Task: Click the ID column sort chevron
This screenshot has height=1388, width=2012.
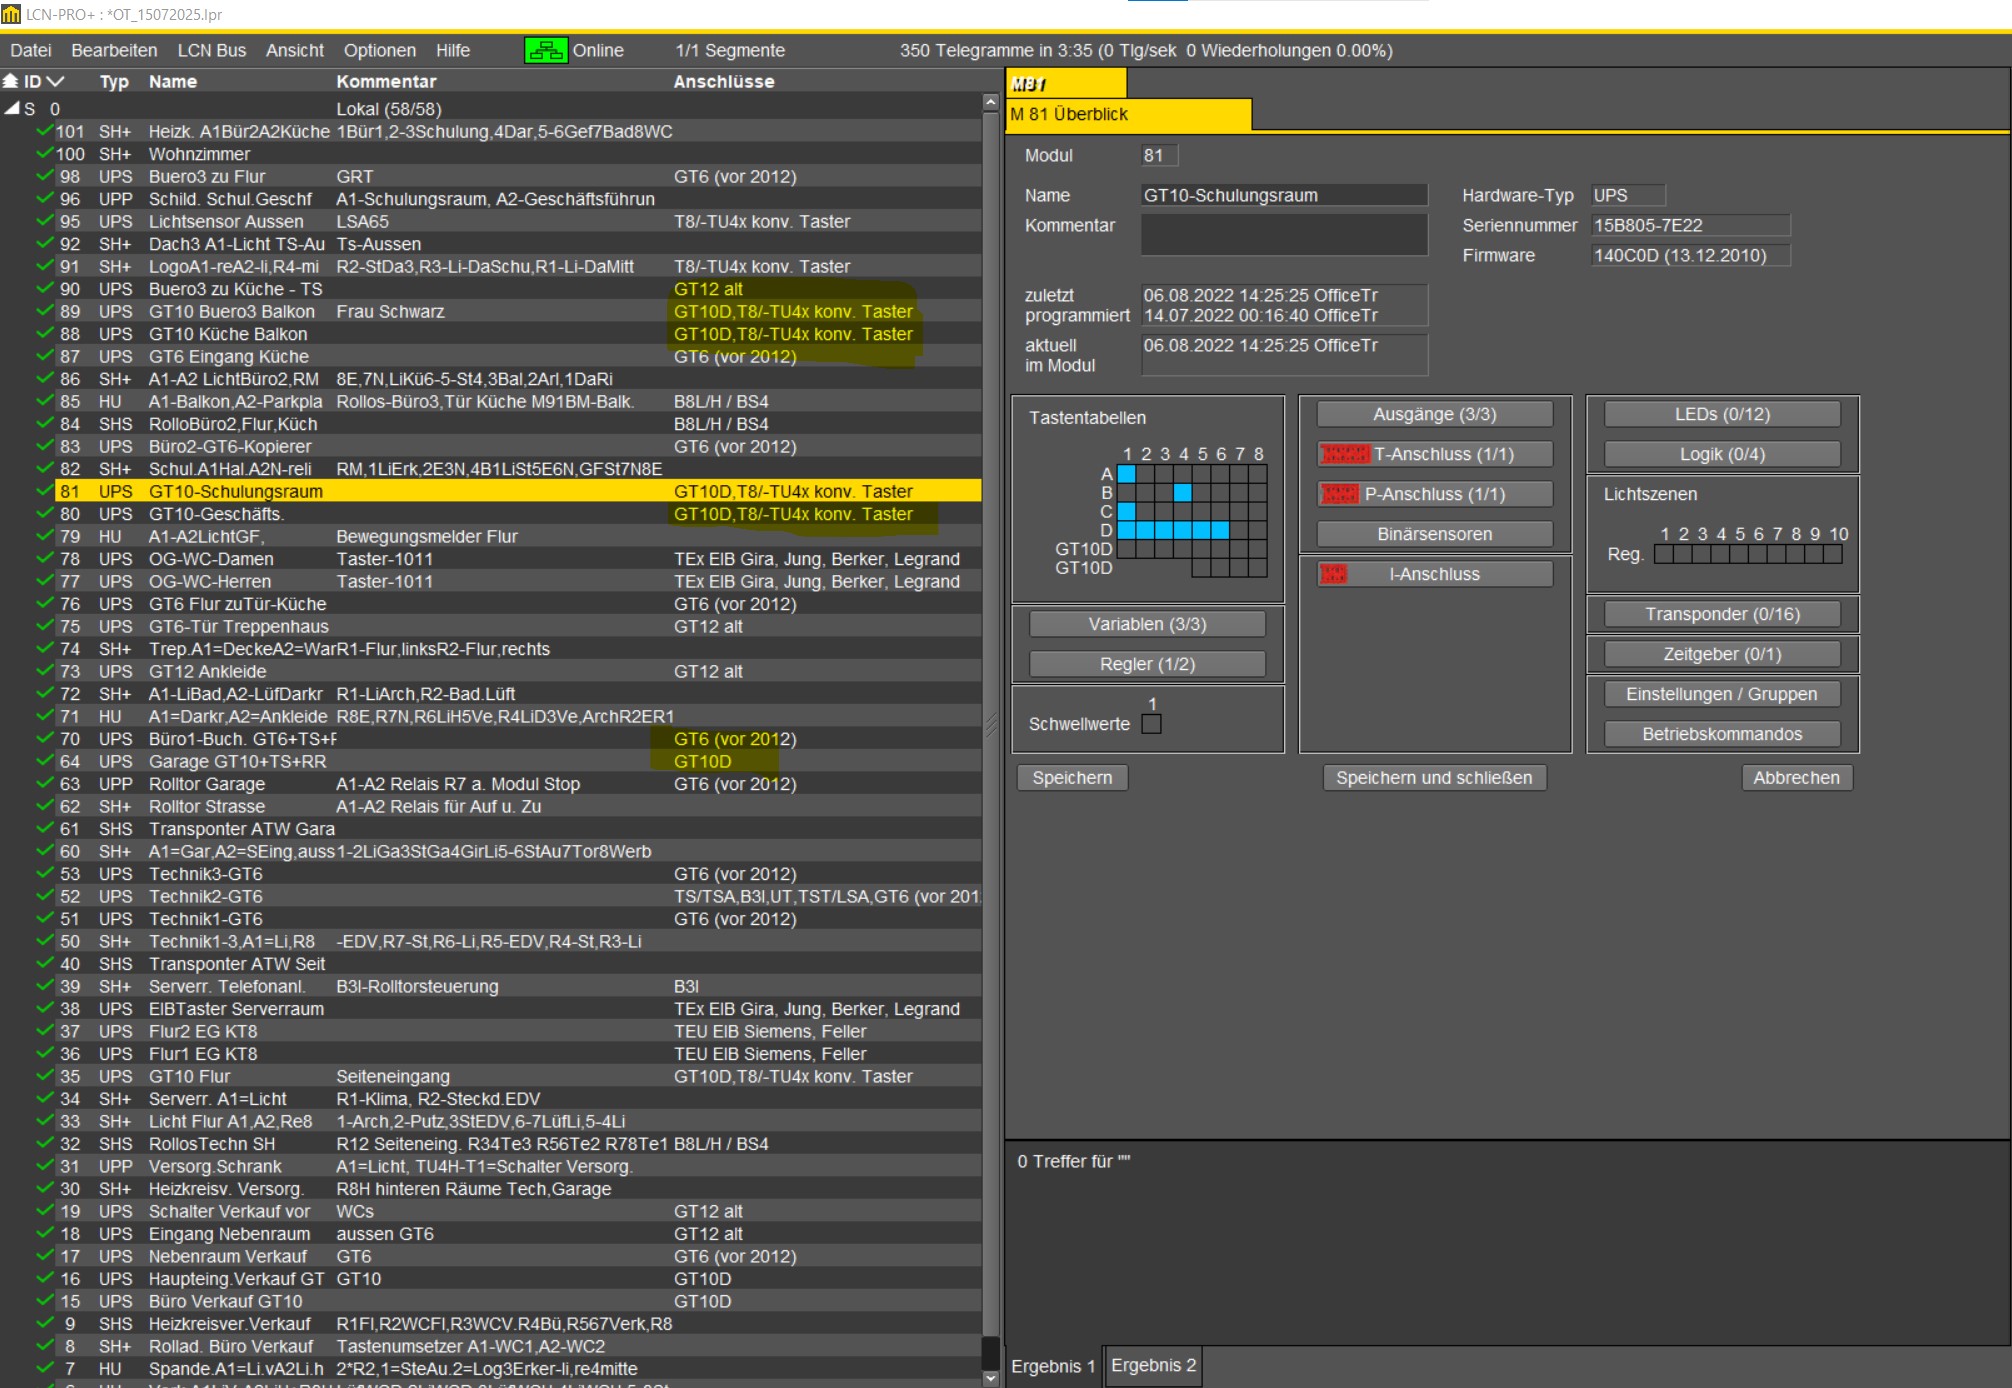Action: (x=55, y=81)
